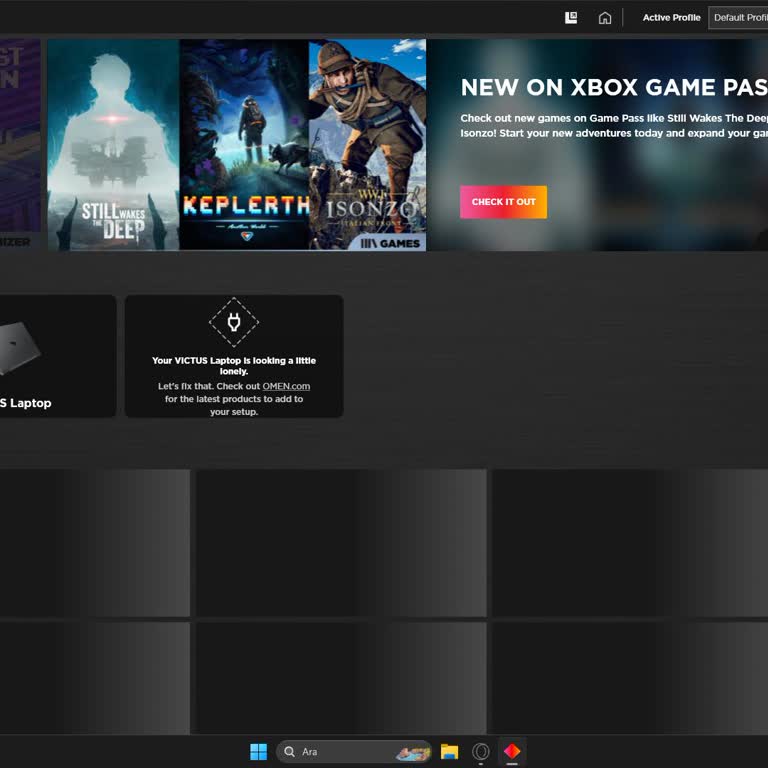Launch File Explorer from the taskbar

click(450, 752)
